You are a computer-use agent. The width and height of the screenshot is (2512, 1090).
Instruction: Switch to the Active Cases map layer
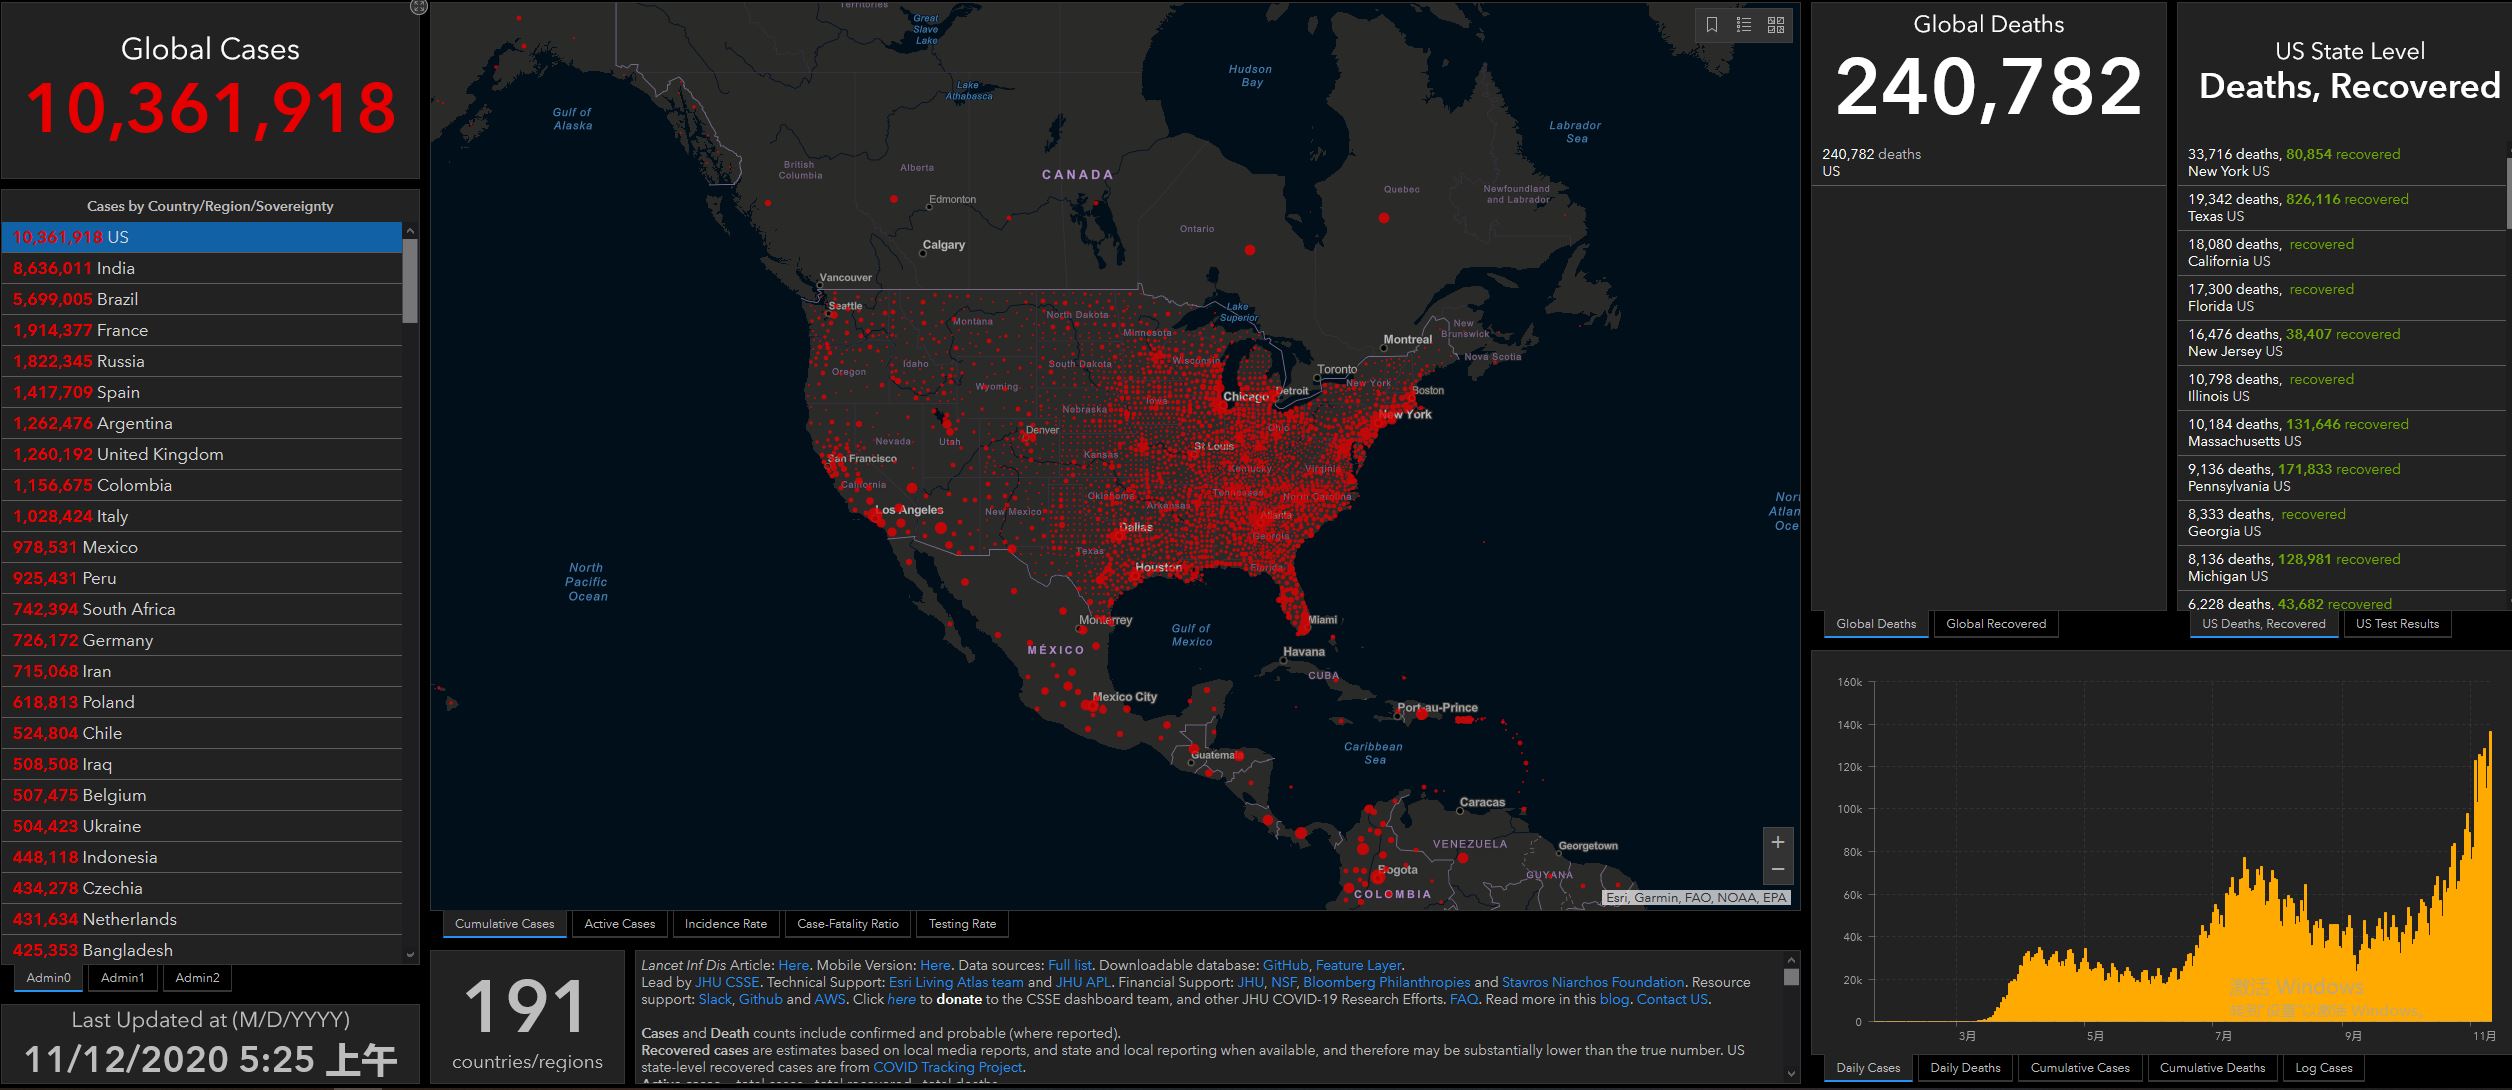coord(619,924)
